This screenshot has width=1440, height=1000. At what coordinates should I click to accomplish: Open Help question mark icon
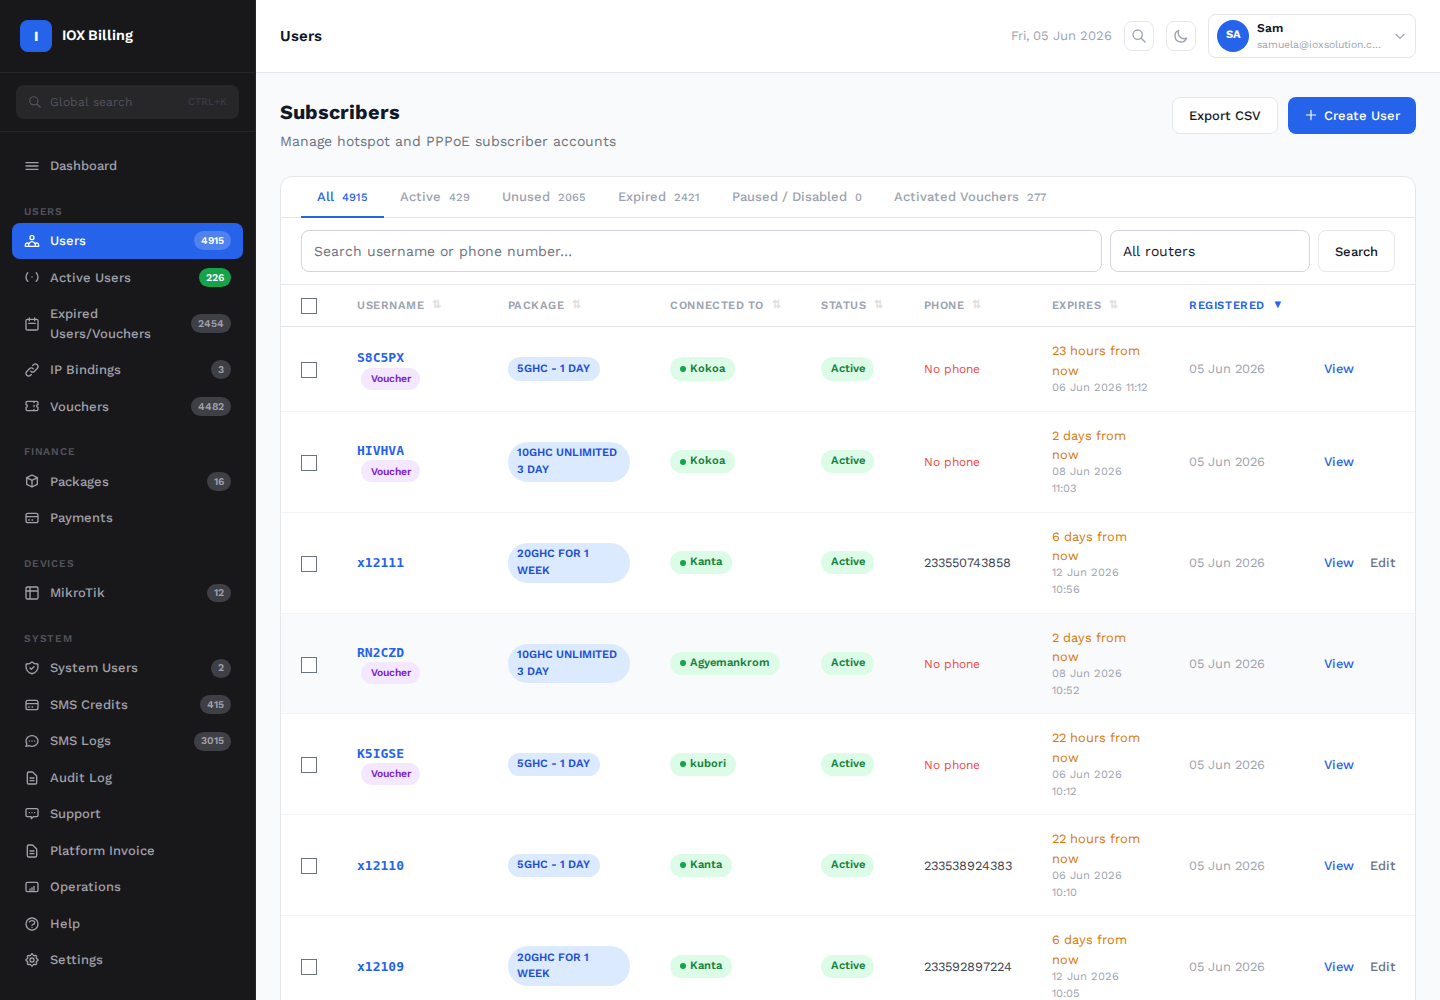pos(32,924)
